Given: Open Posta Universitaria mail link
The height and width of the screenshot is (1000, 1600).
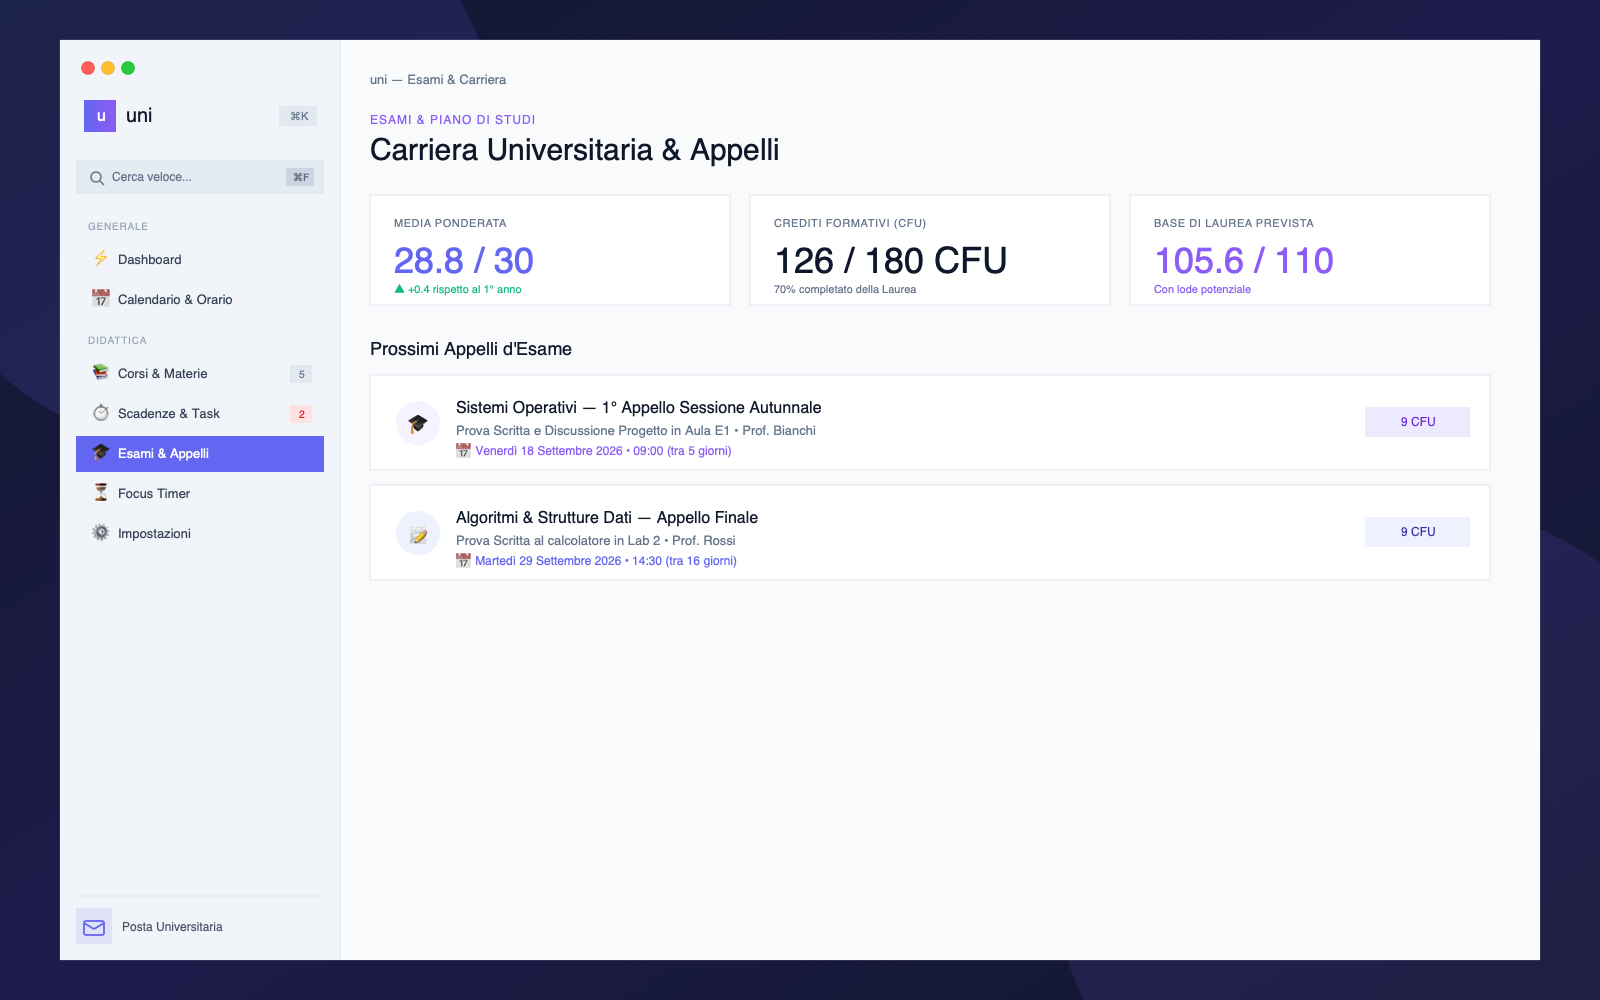Looking at the screenshot, I should 200,927.
